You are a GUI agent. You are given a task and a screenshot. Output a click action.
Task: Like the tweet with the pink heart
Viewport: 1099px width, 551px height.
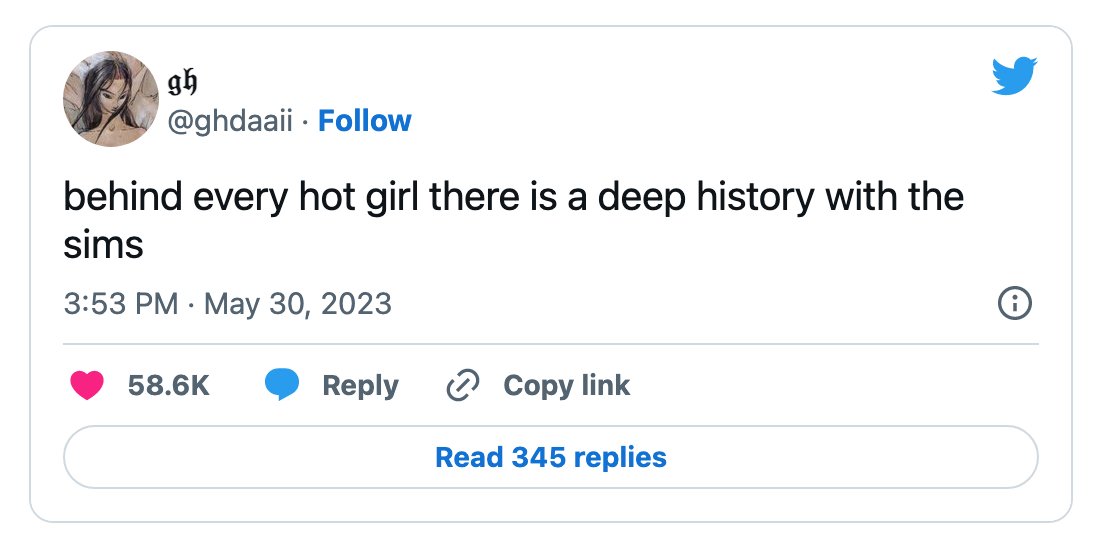pos(87,385)
